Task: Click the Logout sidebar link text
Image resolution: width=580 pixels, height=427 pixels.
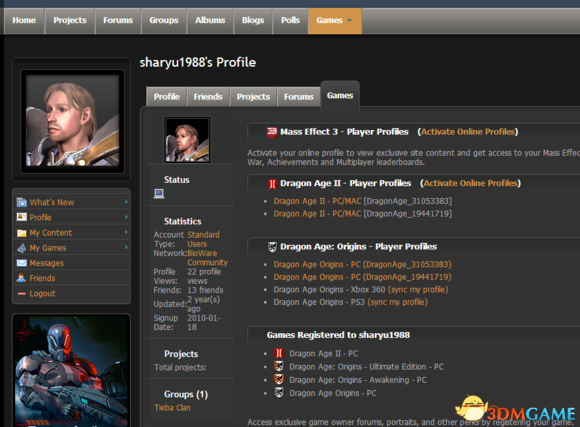Action: pos(42,293)
